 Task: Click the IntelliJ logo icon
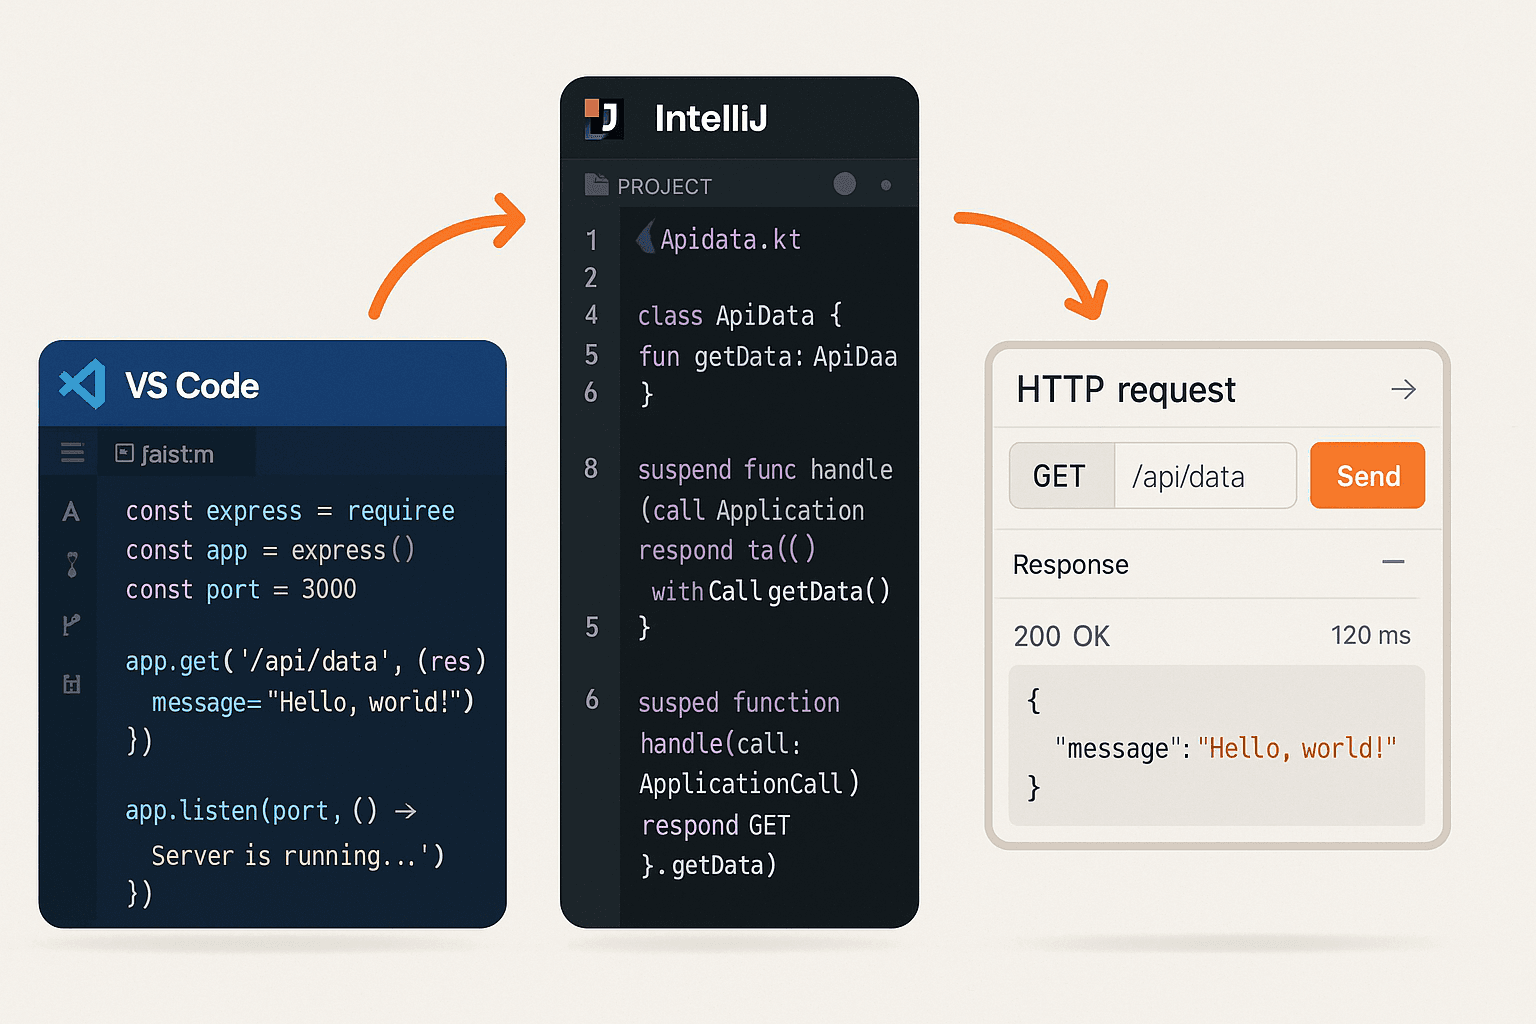click(x=603, y=117)
